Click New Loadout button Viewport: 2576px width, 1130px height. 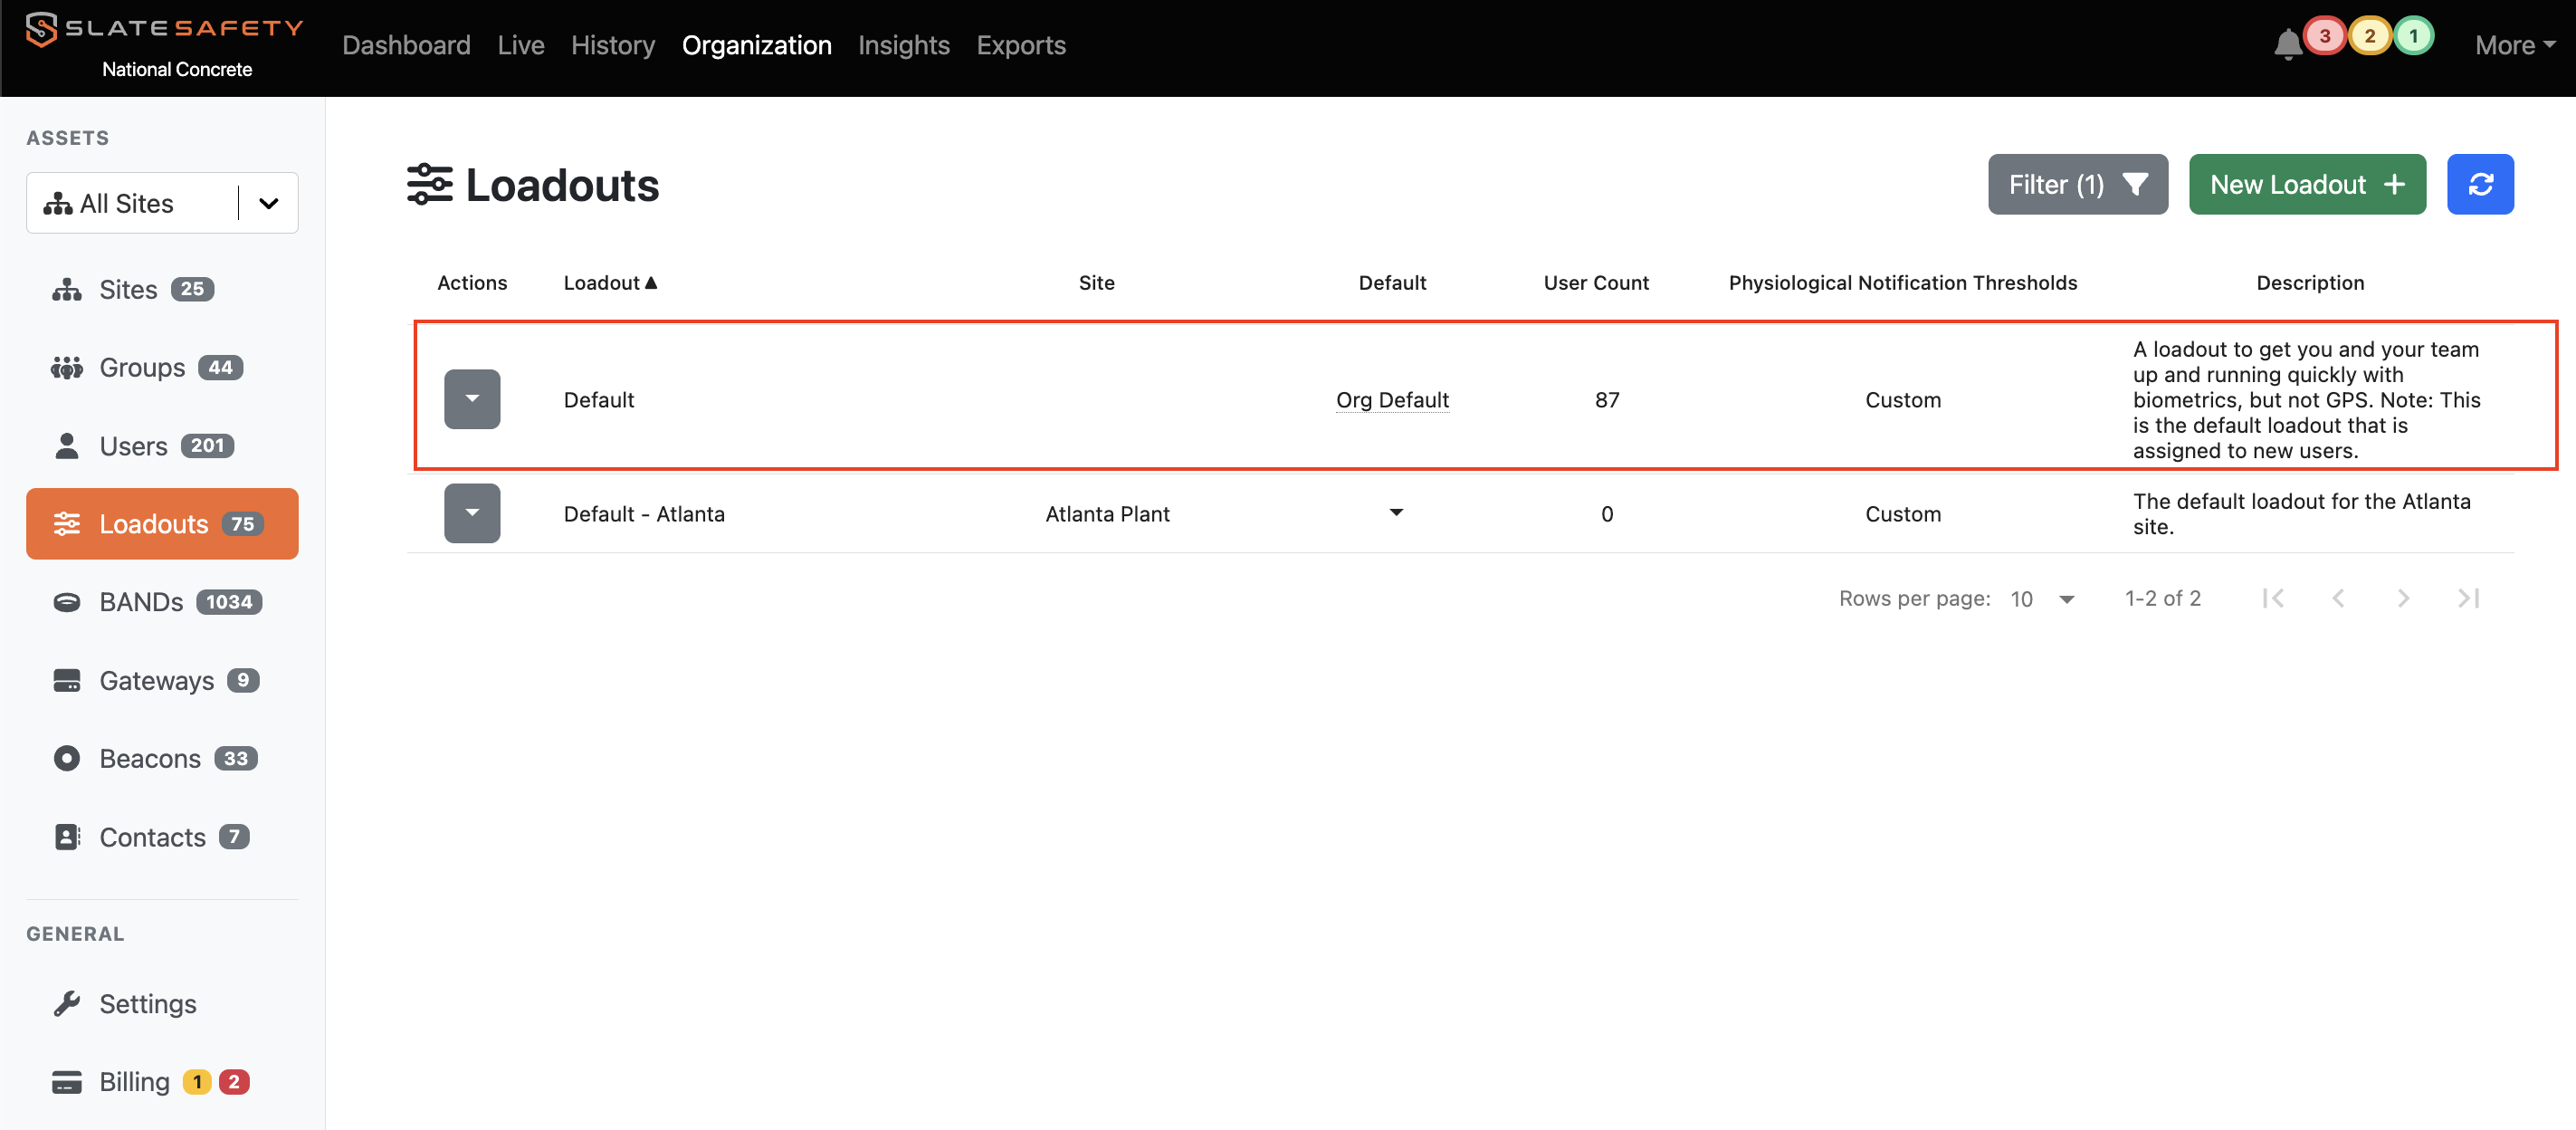click(2306, 184)
